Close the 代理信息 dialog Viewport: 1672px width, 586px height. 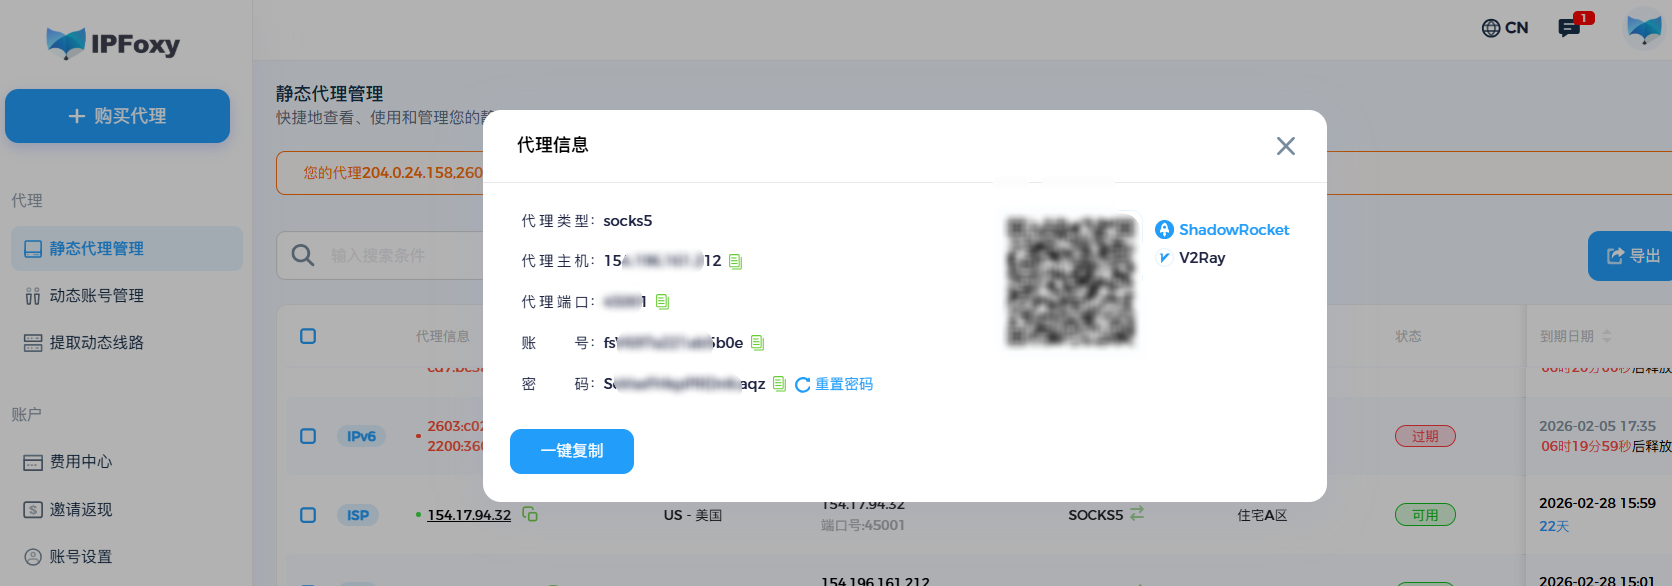pyautogui.click(x=1286, y=146)
